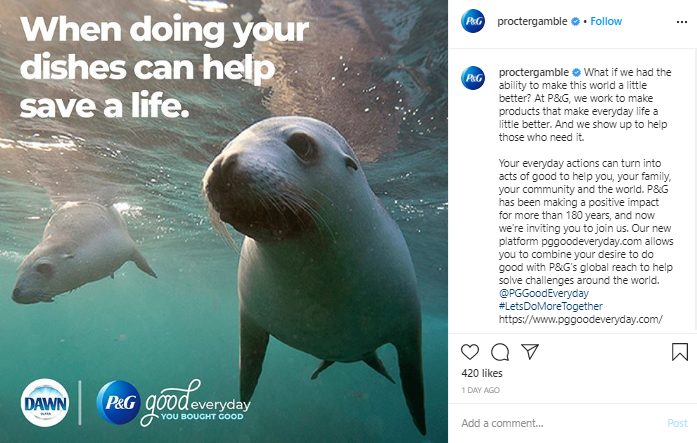This screenshot has width=697, height=443.
Task: Click the P&G avatar beside the caption
Action: click(473, 78)
